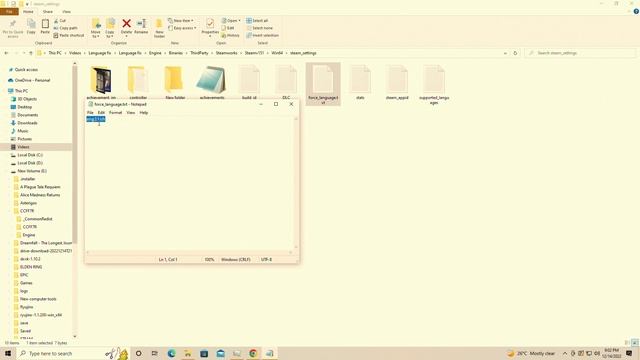Screen dimensions: 640x360
Task: Click the Search steam_settings field
Action: pos(580,53)
